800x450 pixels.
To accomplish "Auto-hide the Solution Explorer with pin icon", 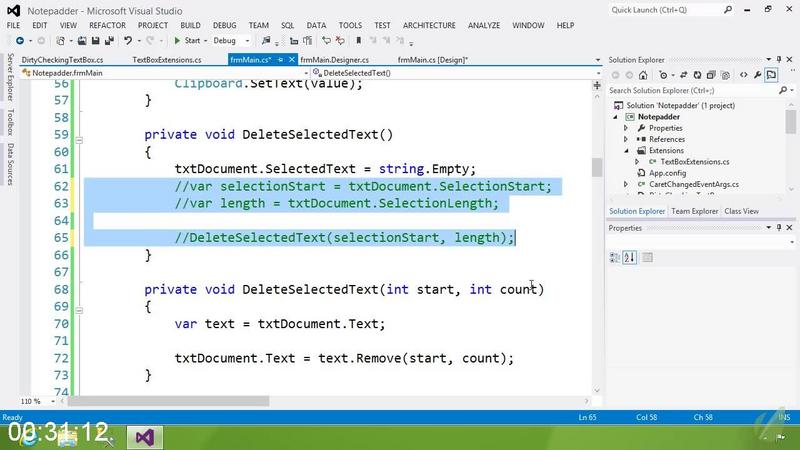I will point(779,60).
